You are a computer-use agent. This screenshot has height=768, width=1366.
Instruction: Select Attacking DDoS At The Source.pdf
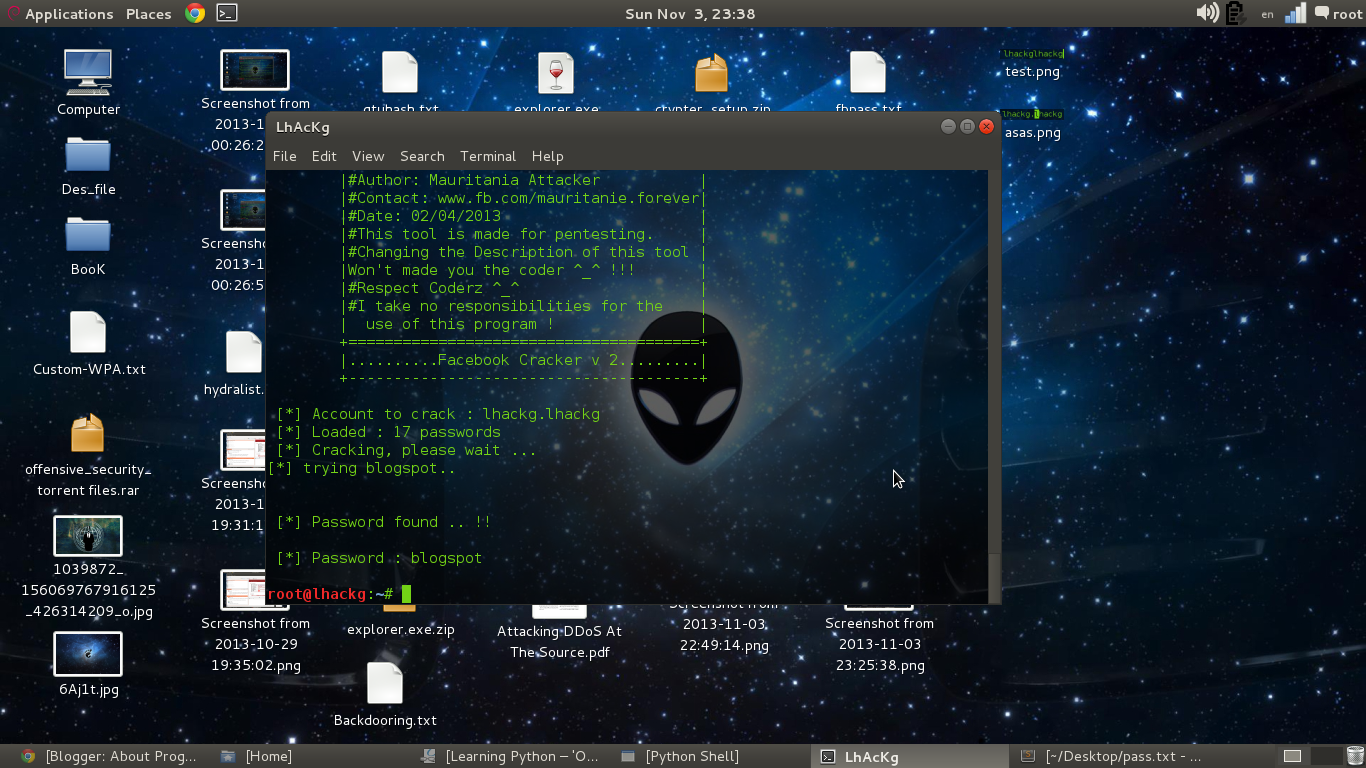coord(559,642)
